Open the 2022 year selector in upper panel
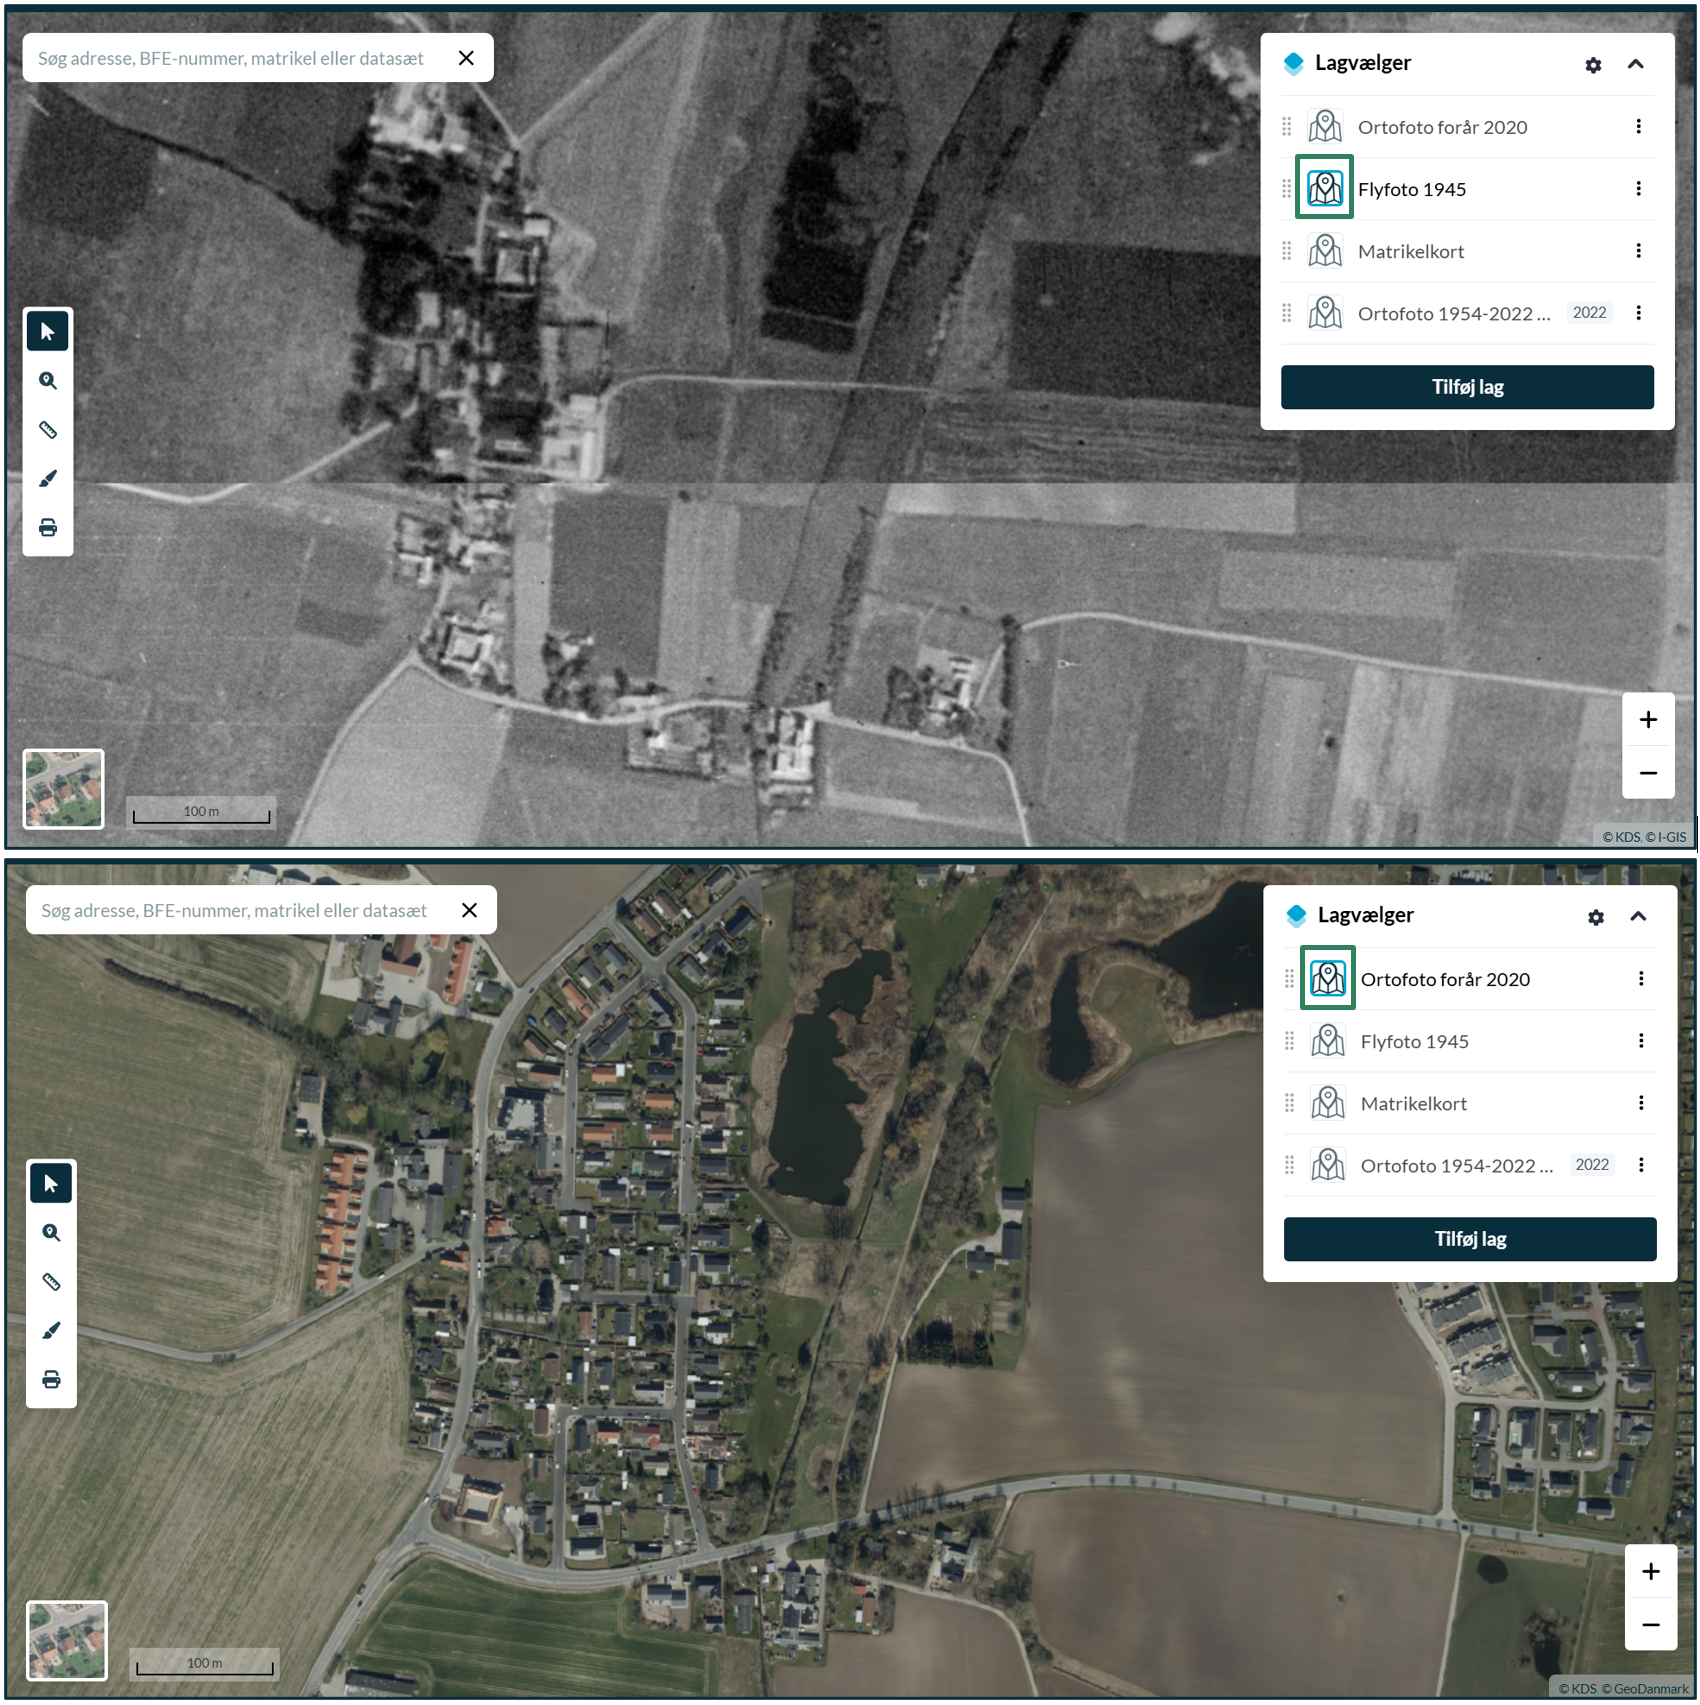Viewport: 1700px width, 1705px height. coord(1589,313)
